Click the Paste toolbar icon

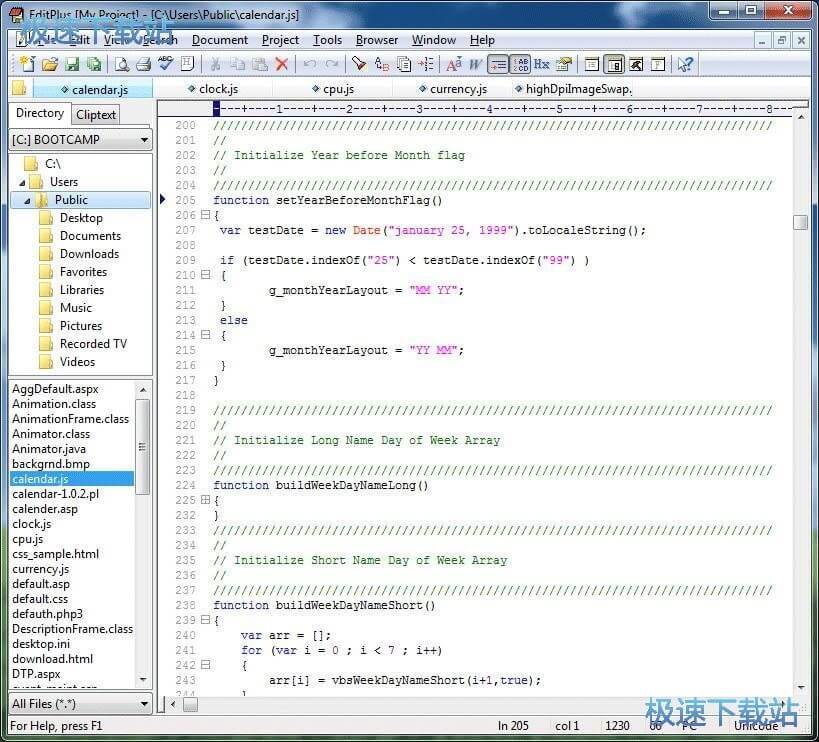[260, 64]
